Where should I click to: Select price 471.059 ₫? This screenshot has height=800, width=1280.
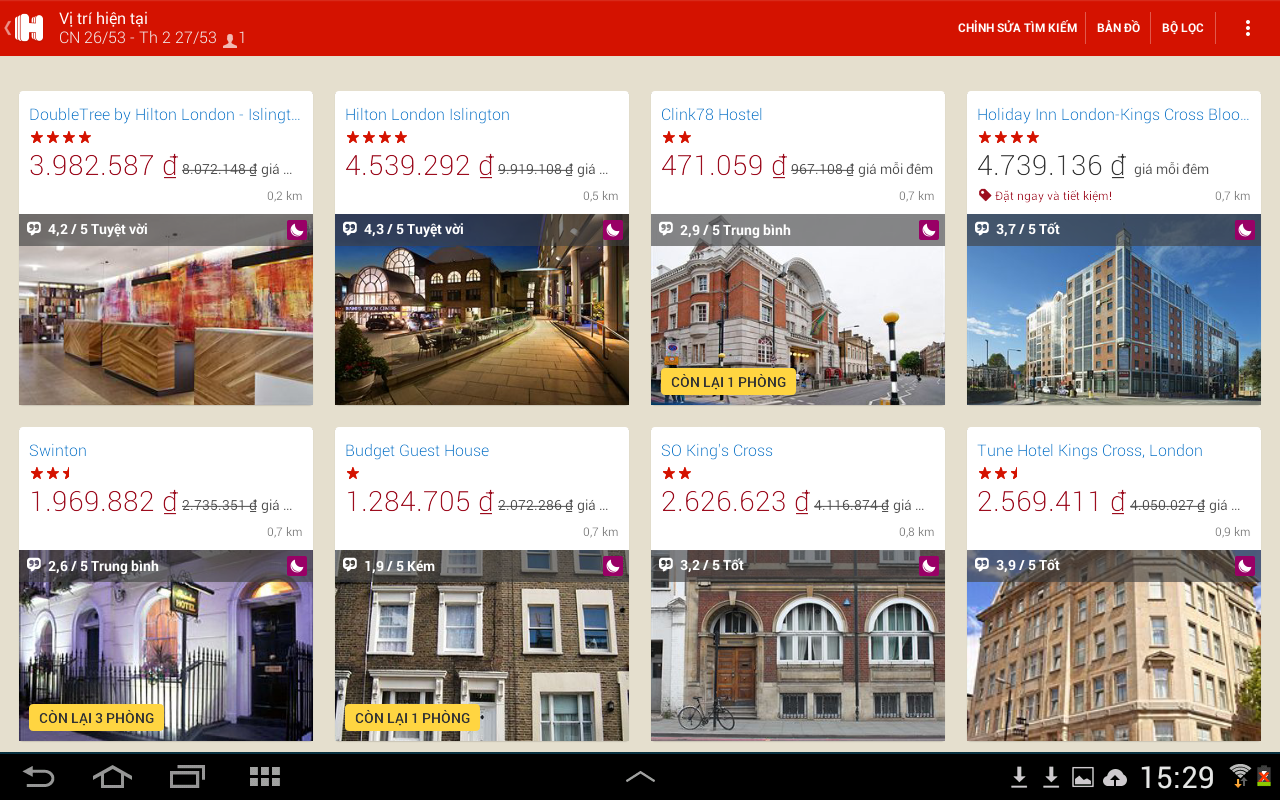pos(724,166)
